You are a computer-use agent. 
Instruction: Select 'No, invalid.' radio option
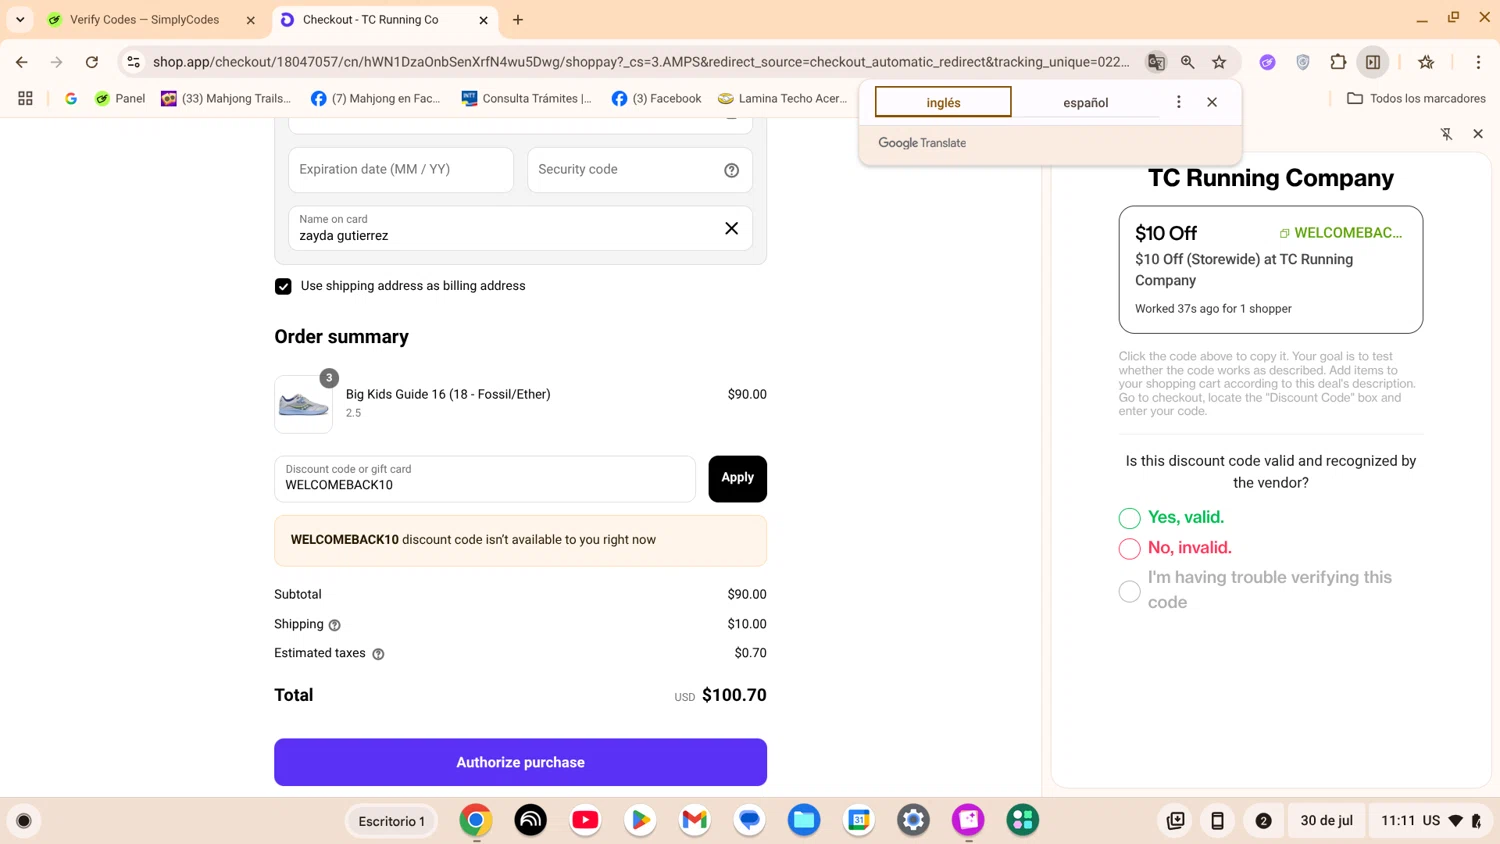pos(1129,548)
